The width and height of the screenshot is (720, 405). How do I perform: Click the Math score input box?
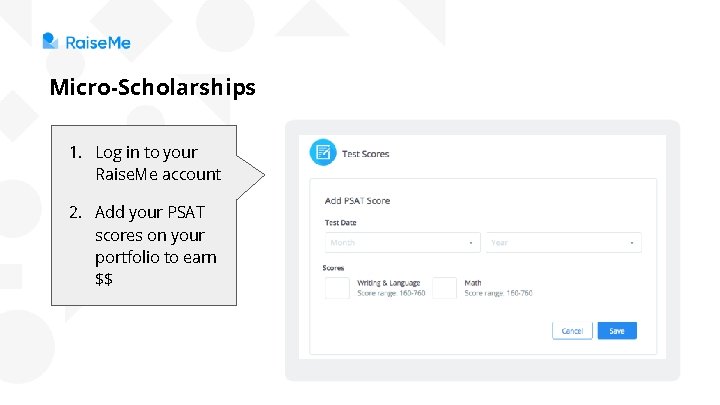click(x=444, y=288)
